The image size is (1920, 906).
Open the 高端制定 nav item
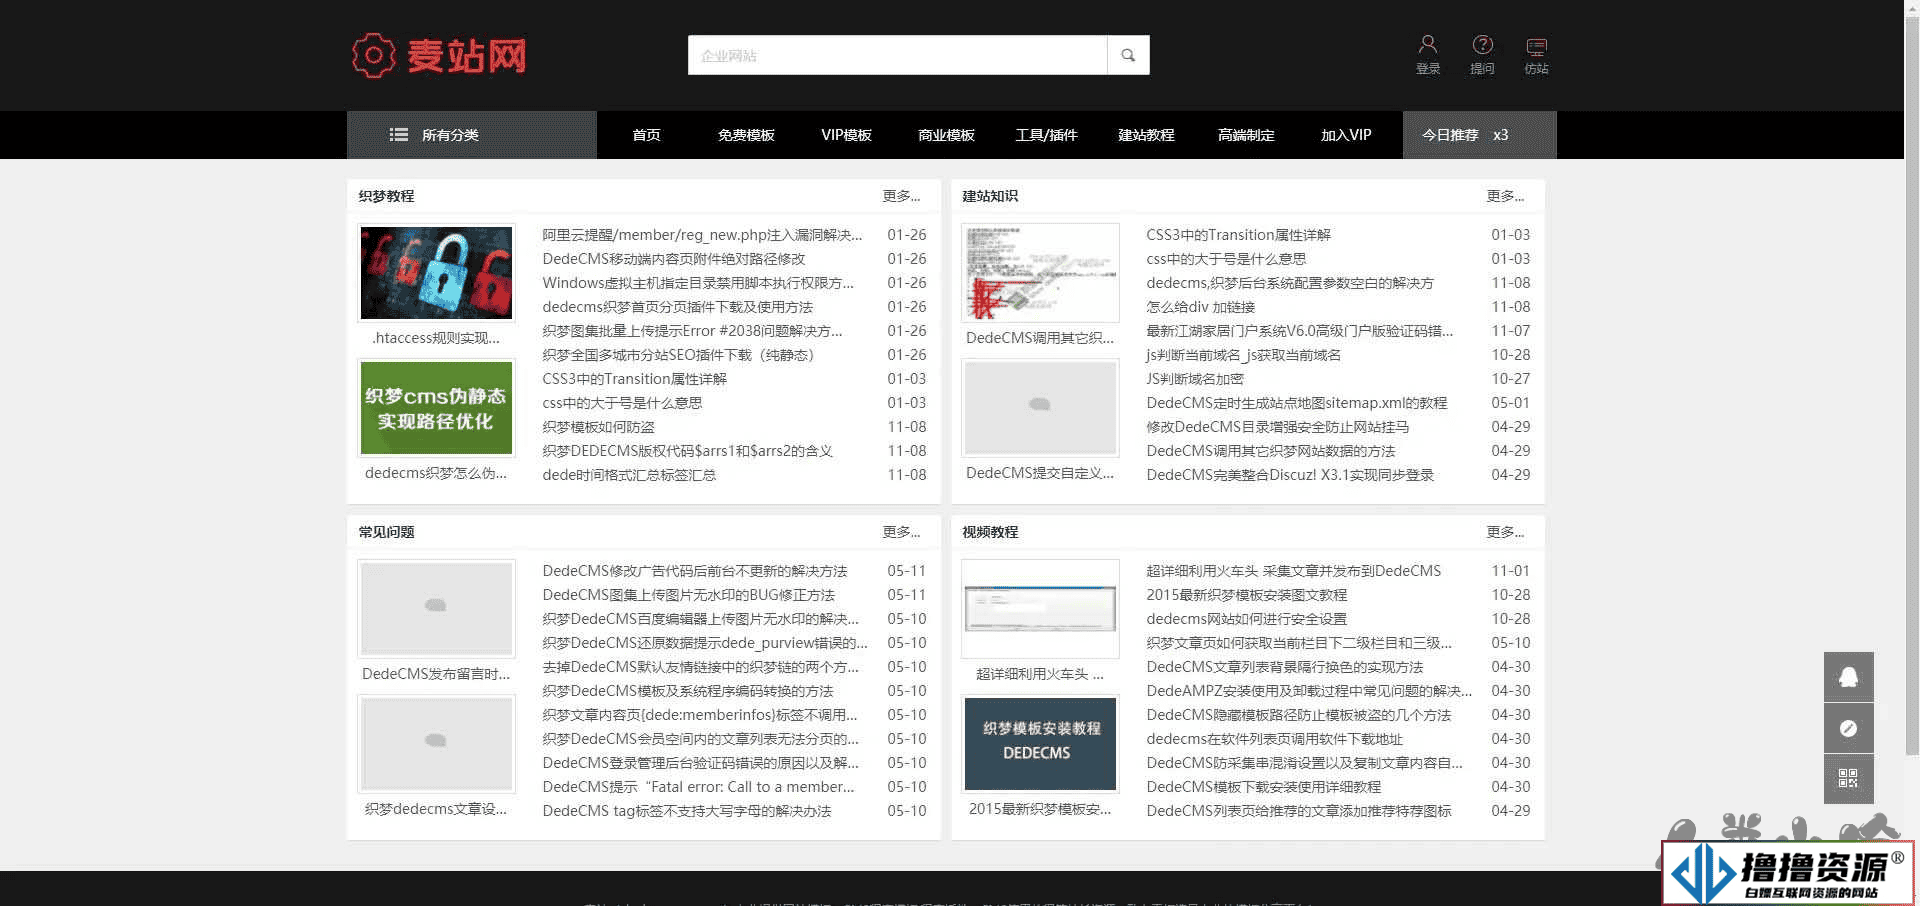pyautogui.click(x=1246, y=135)
